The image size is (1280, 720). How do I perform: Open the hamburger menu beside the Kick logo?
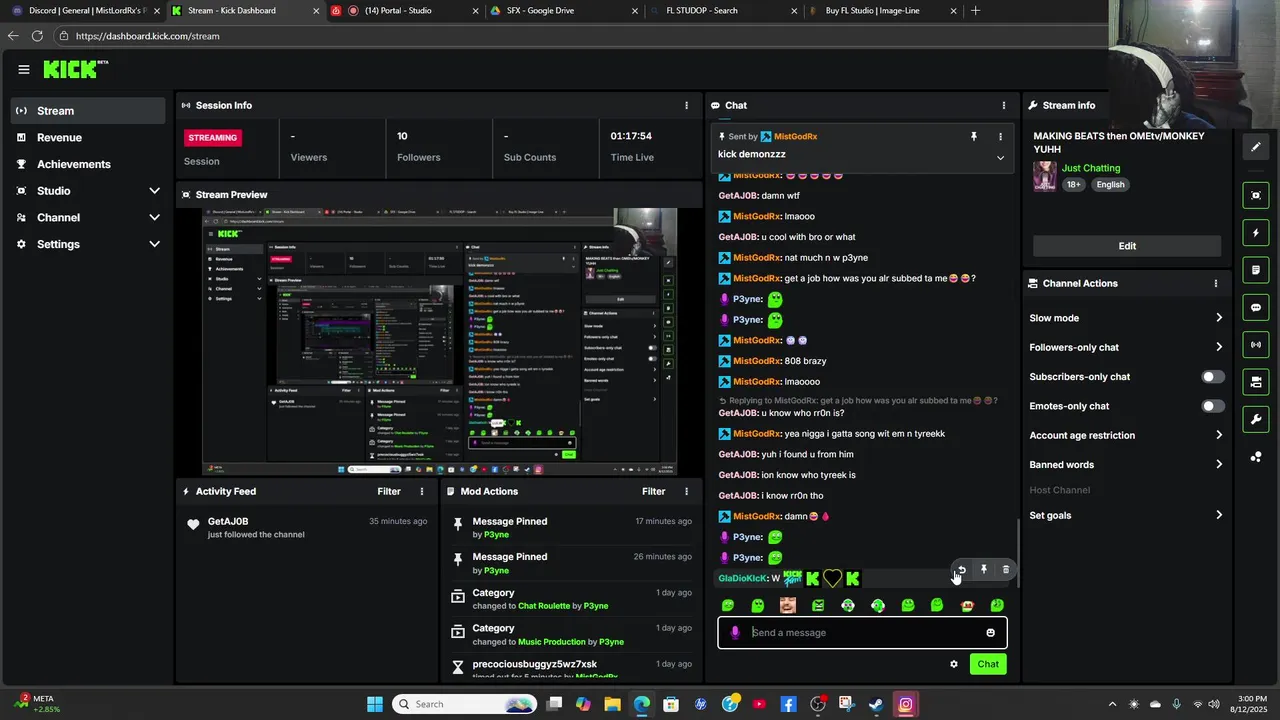pos(24,69)
